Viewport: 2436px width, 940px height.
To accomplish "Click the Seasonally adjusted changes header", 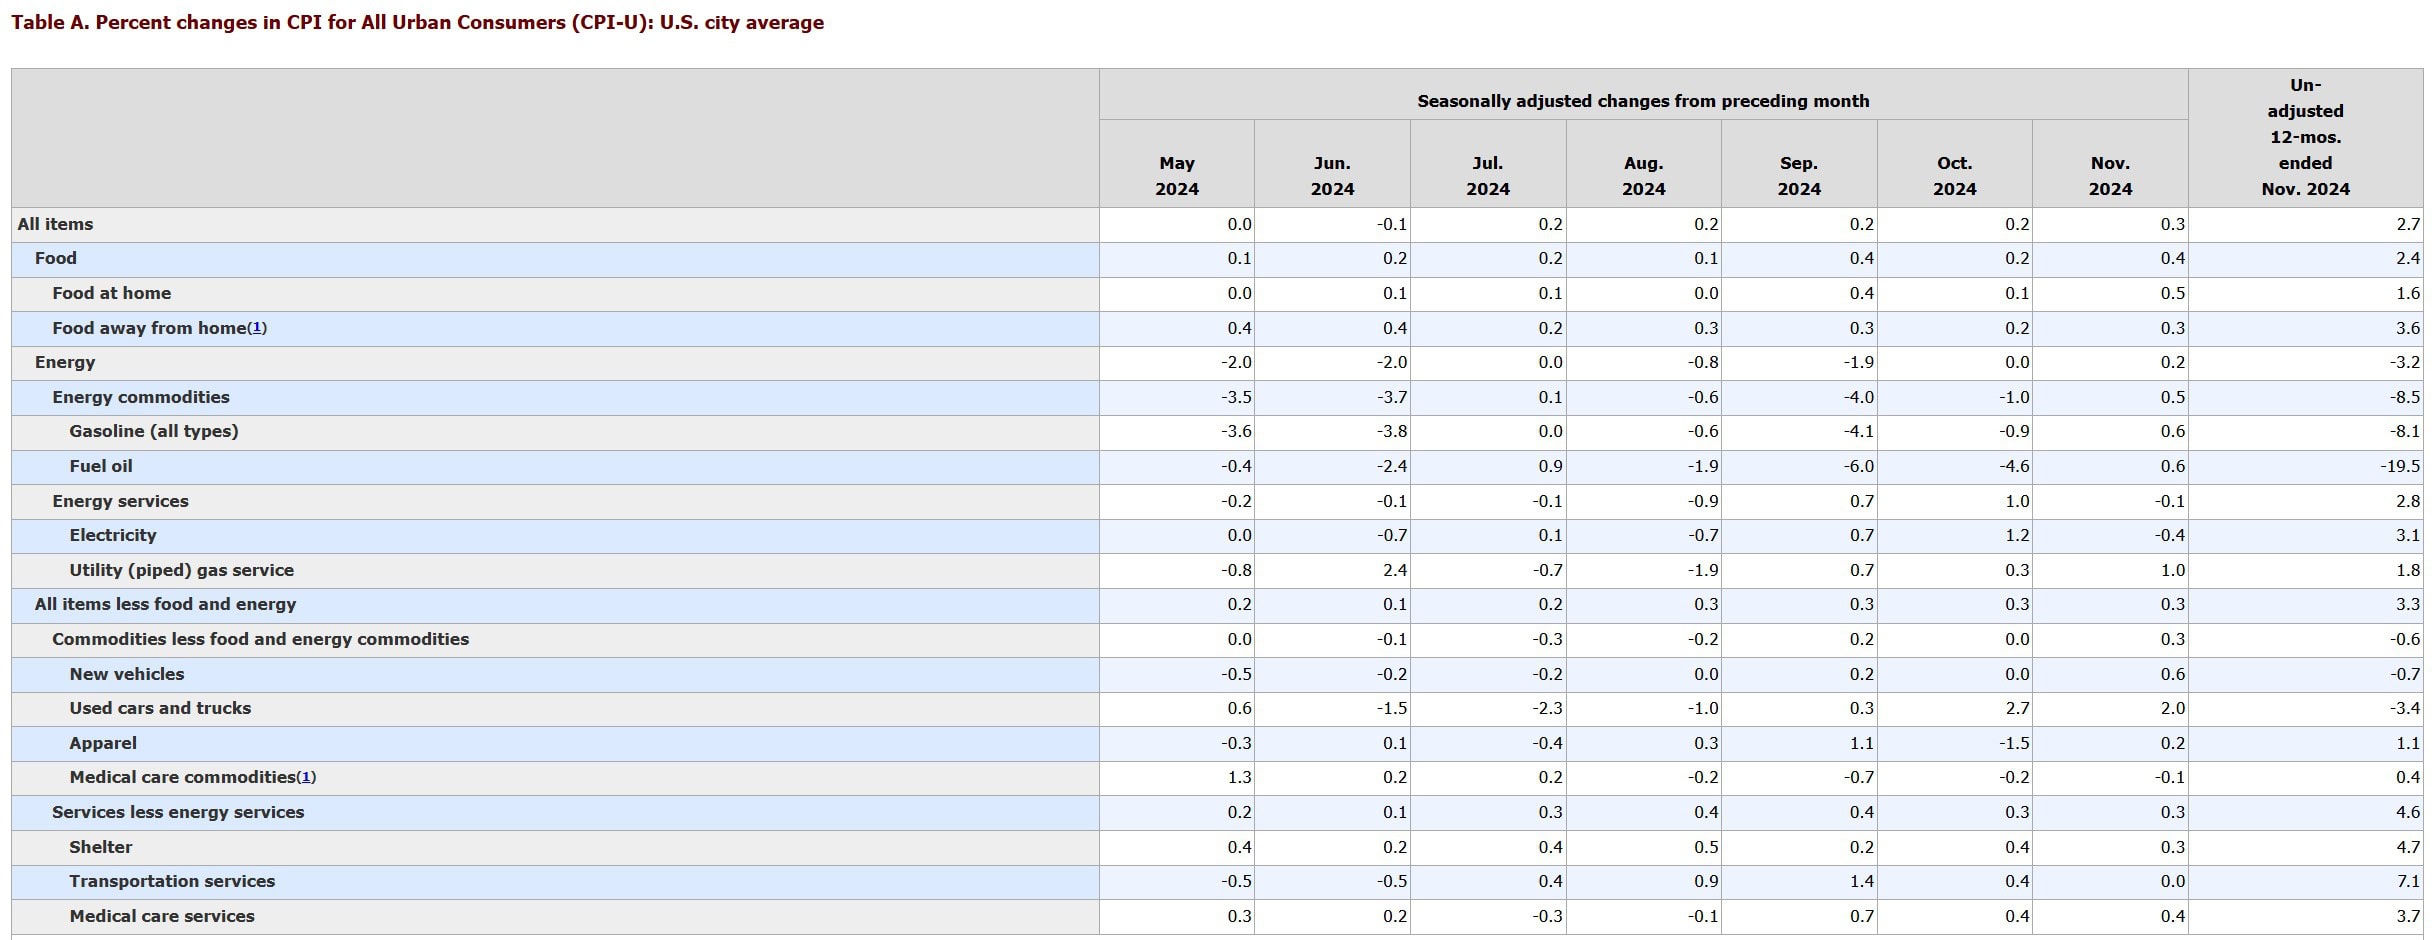I will (x=1642, y=101).
